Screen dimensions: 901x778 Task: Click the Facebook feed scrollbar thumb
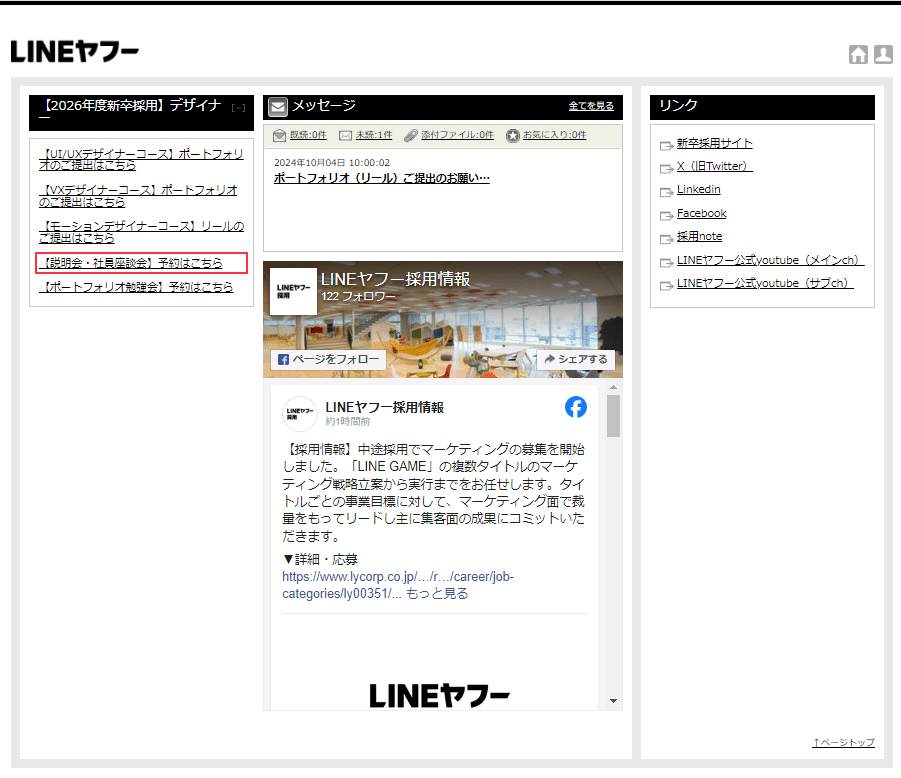(x=613, y=416)
